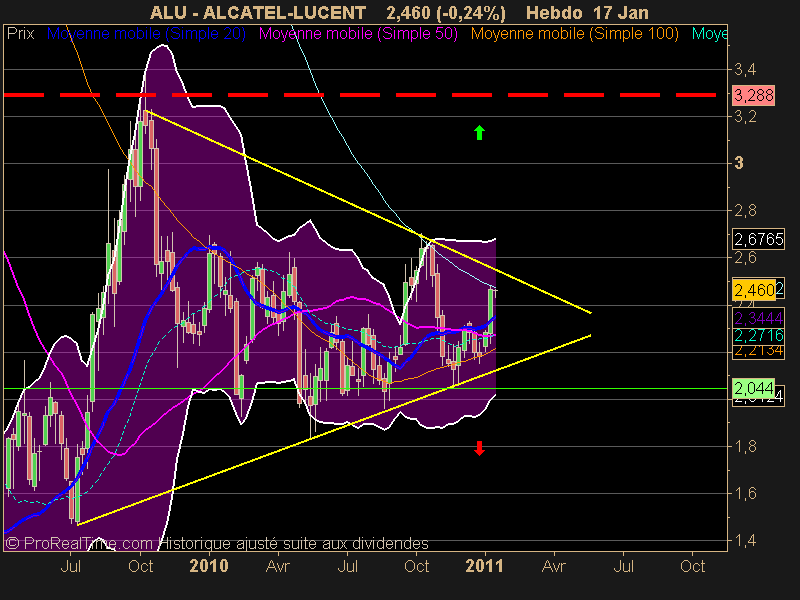
Task: Click the 'Hebdo 17 Jan' period label
Action: click(587, 12)
